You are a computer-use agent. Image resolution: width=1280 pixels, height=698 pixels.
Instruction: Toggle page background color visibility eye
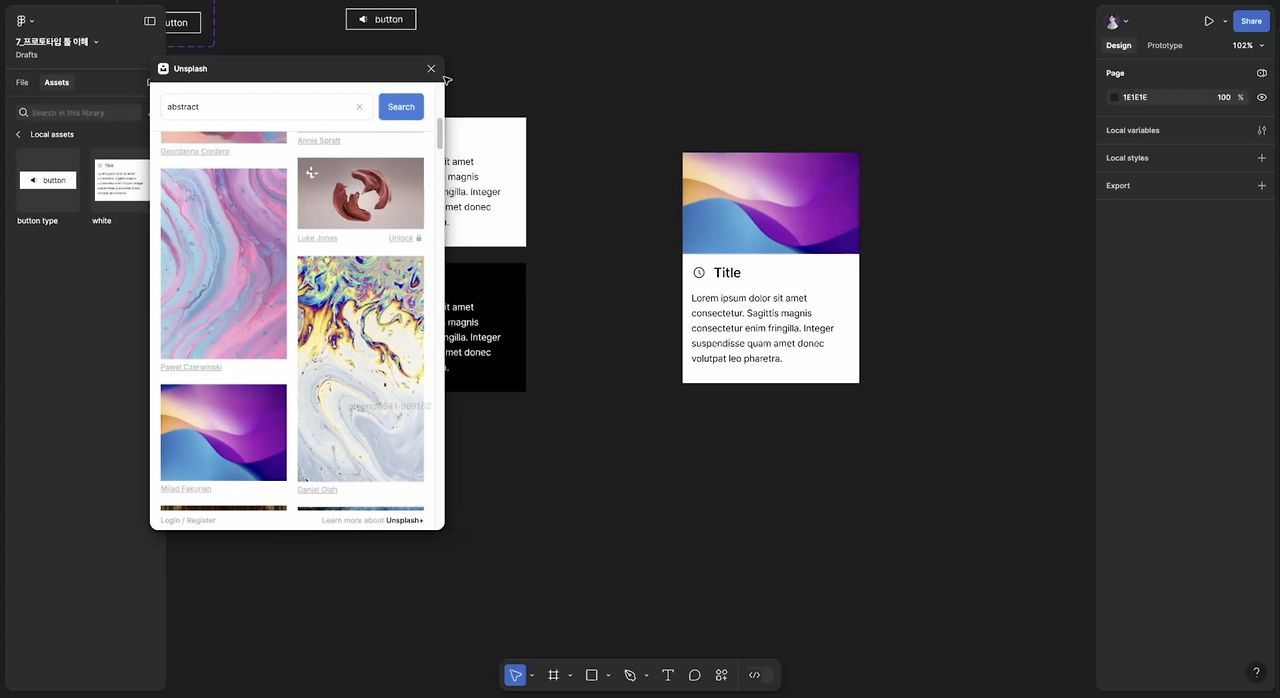[x=1261, y=97]
